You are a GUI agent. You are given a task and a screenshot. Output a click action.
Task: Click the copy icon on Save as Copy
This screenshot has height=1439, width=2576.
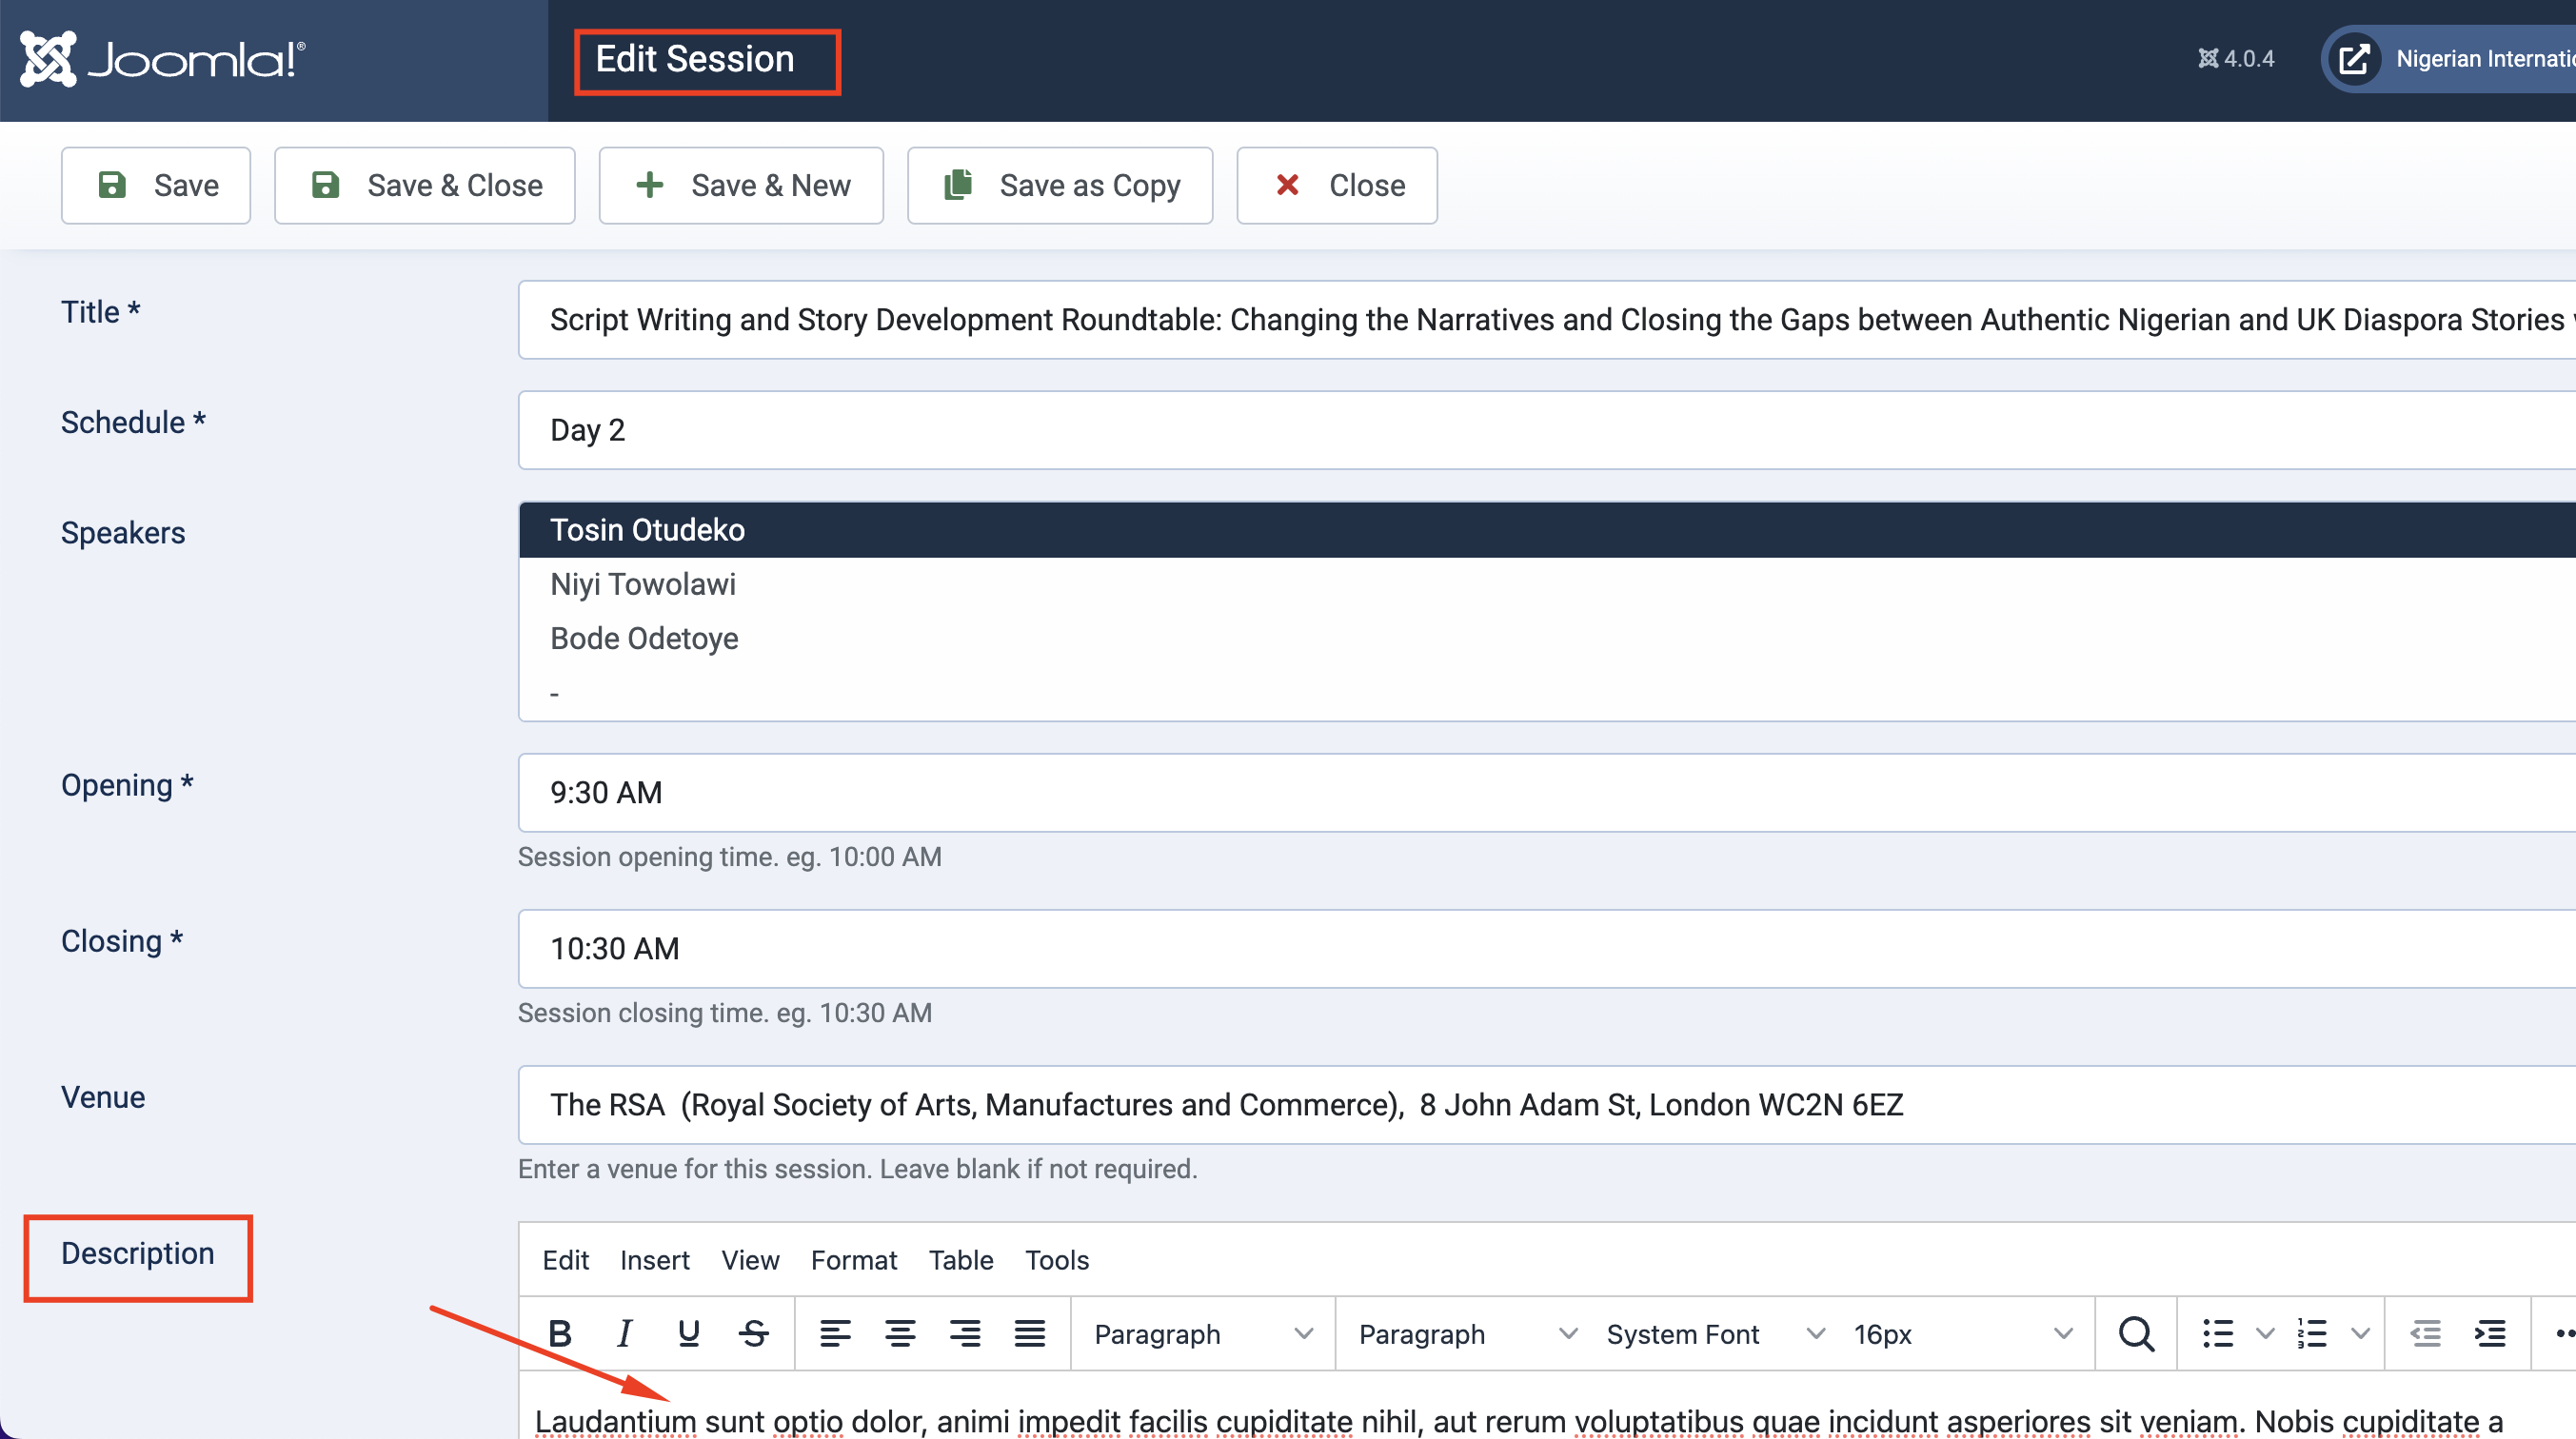[958, 185]
